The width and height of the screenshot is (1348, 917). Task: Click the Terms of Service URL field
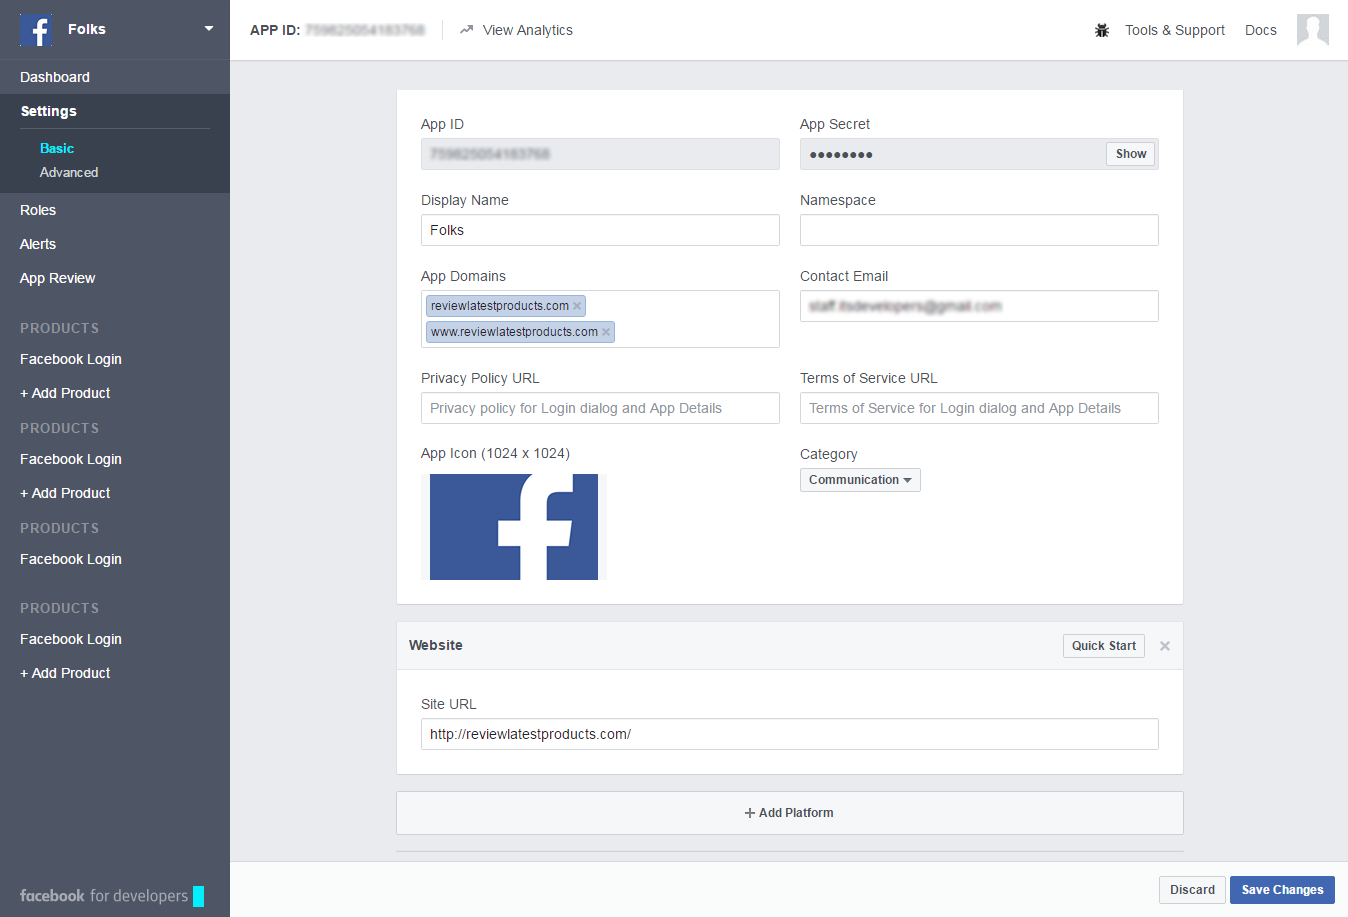coord(979,408)
